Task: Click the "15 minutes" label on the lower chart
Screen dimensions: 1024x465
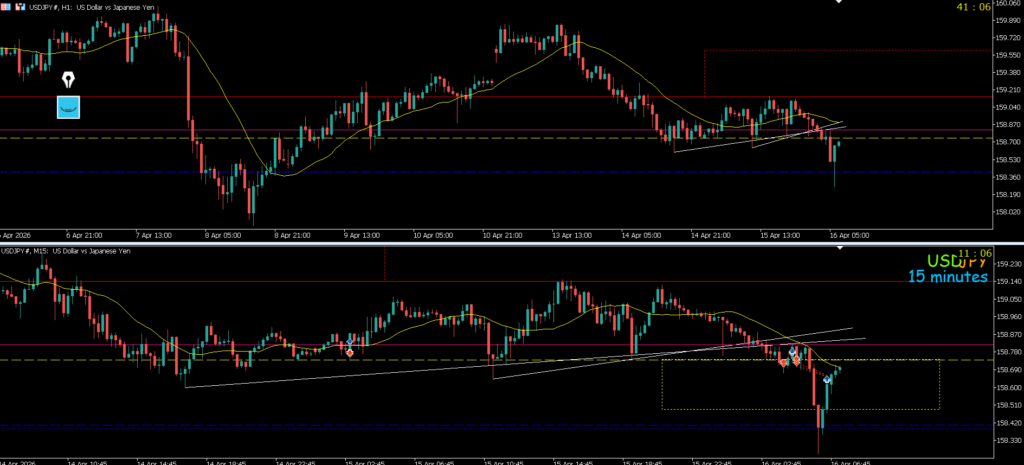Action: coord(947,277)
